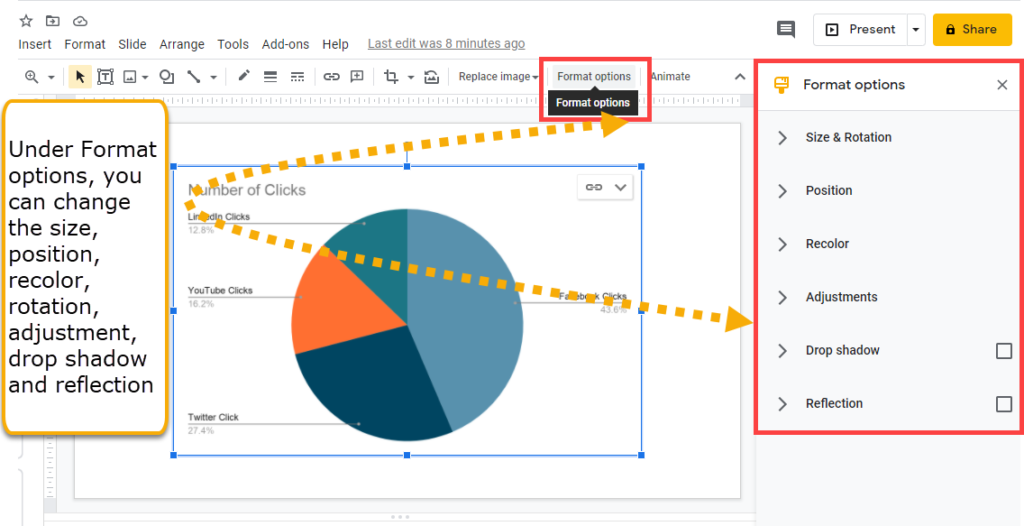The image size is (1024, 526).
Task: Open comment history speech bubble icon
Action: (786, 29)
